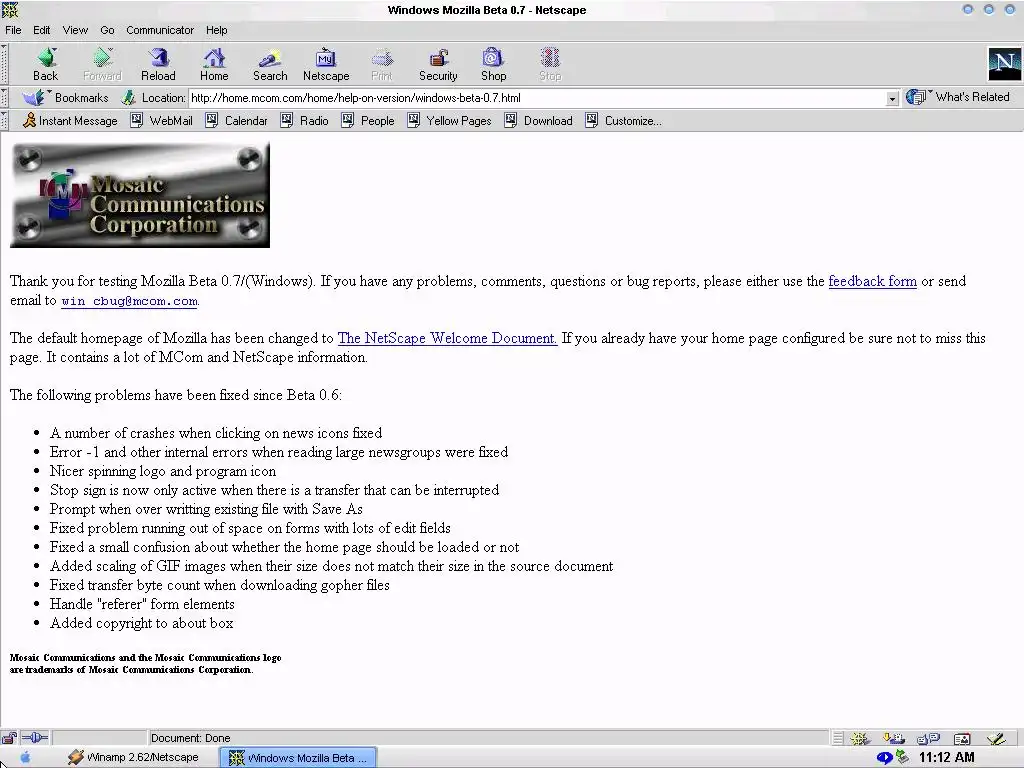Open Download from the personal toolbar

pos(539,121)
